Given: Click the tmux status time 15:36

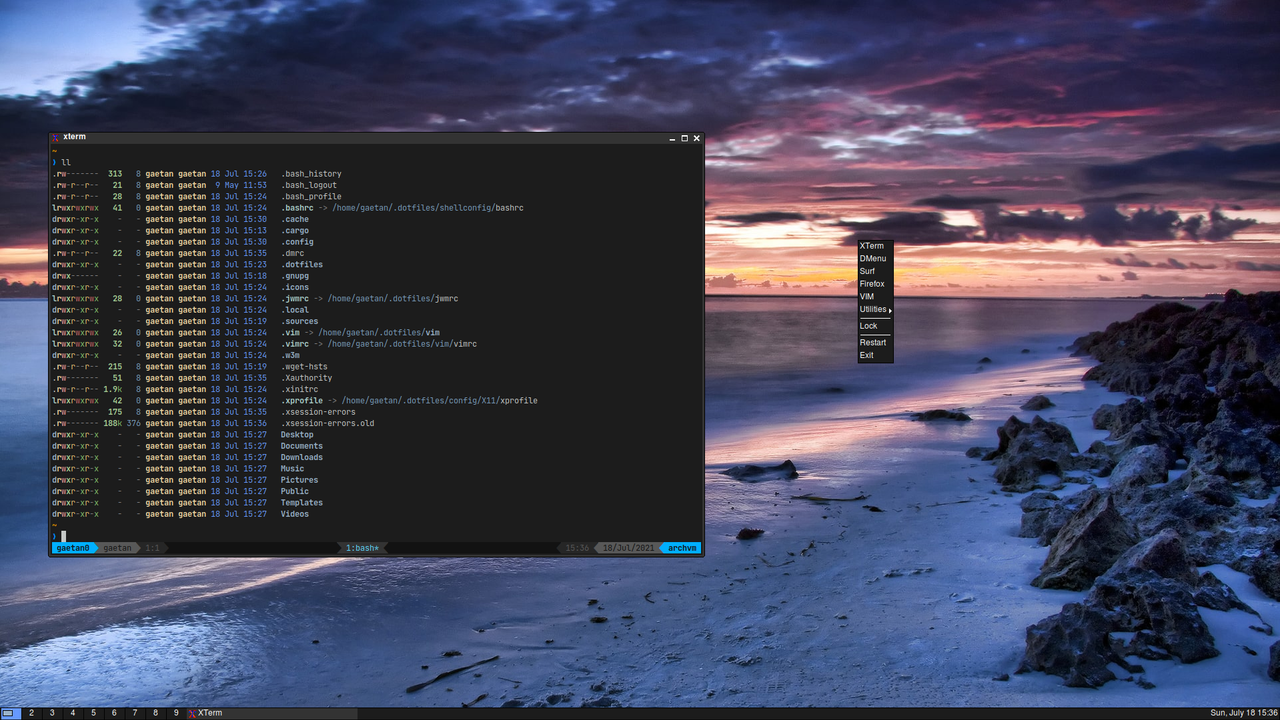Looking at the screenshot, I should (577, 548).
